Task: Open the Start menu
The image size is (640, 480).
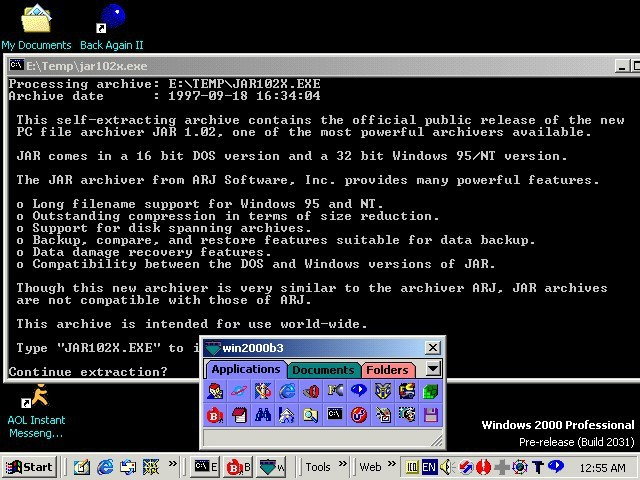Action: [29, 467]
